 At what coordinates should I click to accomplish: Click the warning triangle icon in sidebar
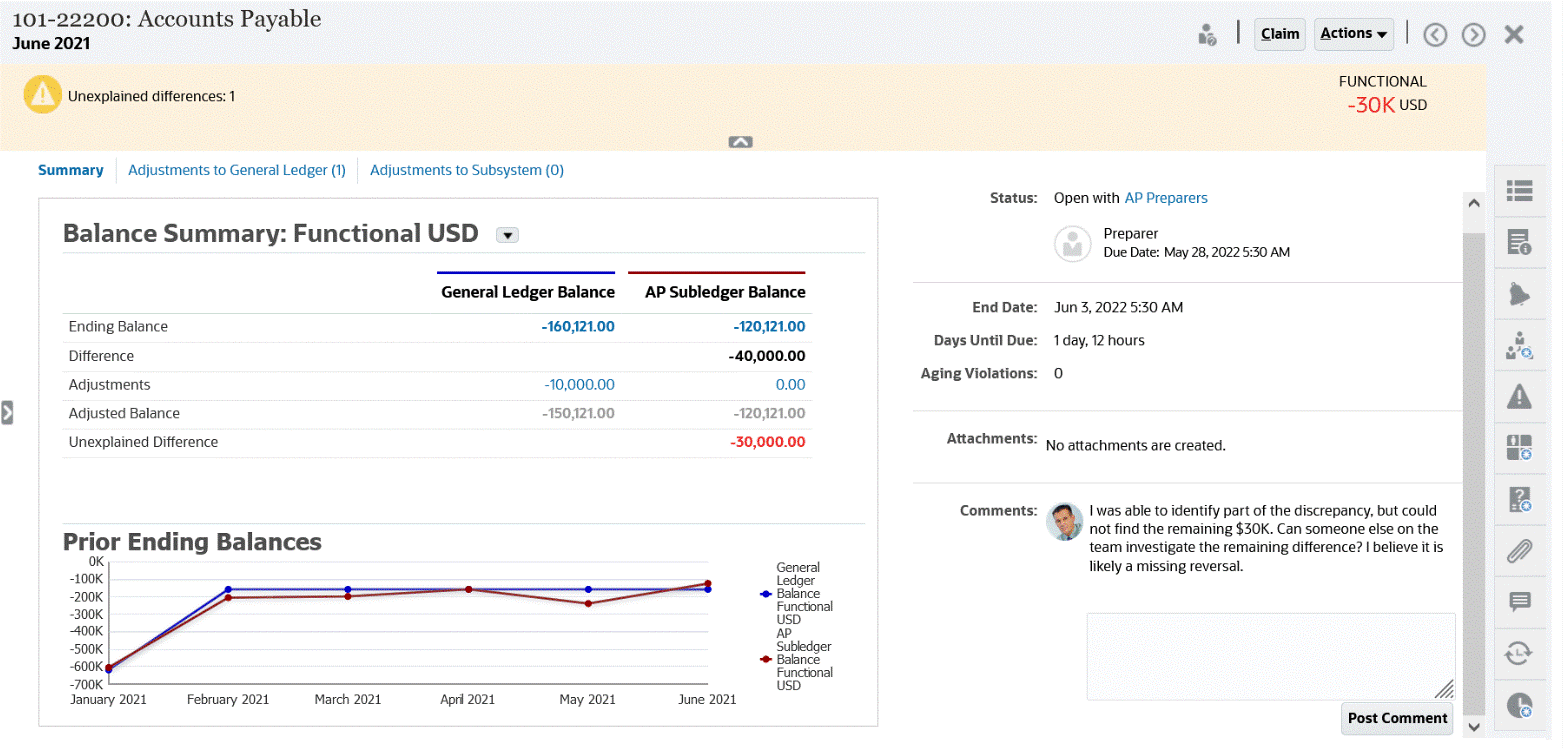(1519, 397)
